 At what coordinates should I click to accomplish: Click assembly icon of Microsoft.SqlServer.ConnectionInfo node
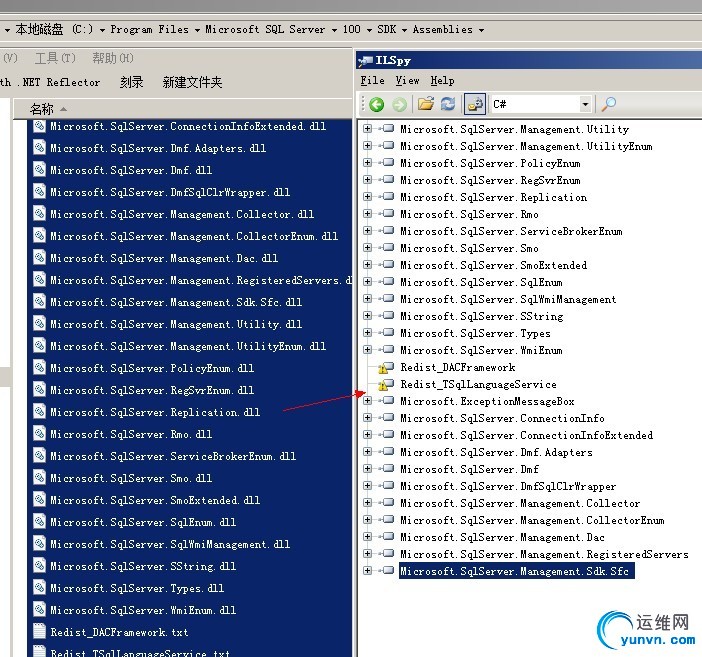[x=388, y=418]
